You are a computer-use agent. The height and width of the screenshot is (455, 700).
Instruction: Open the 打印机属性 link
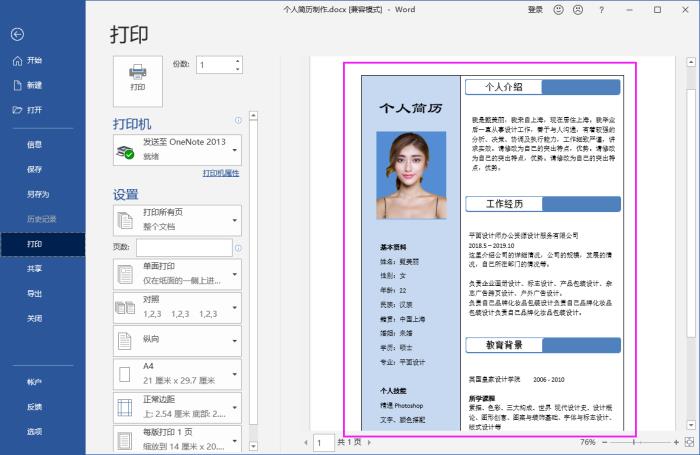(221, 173)
